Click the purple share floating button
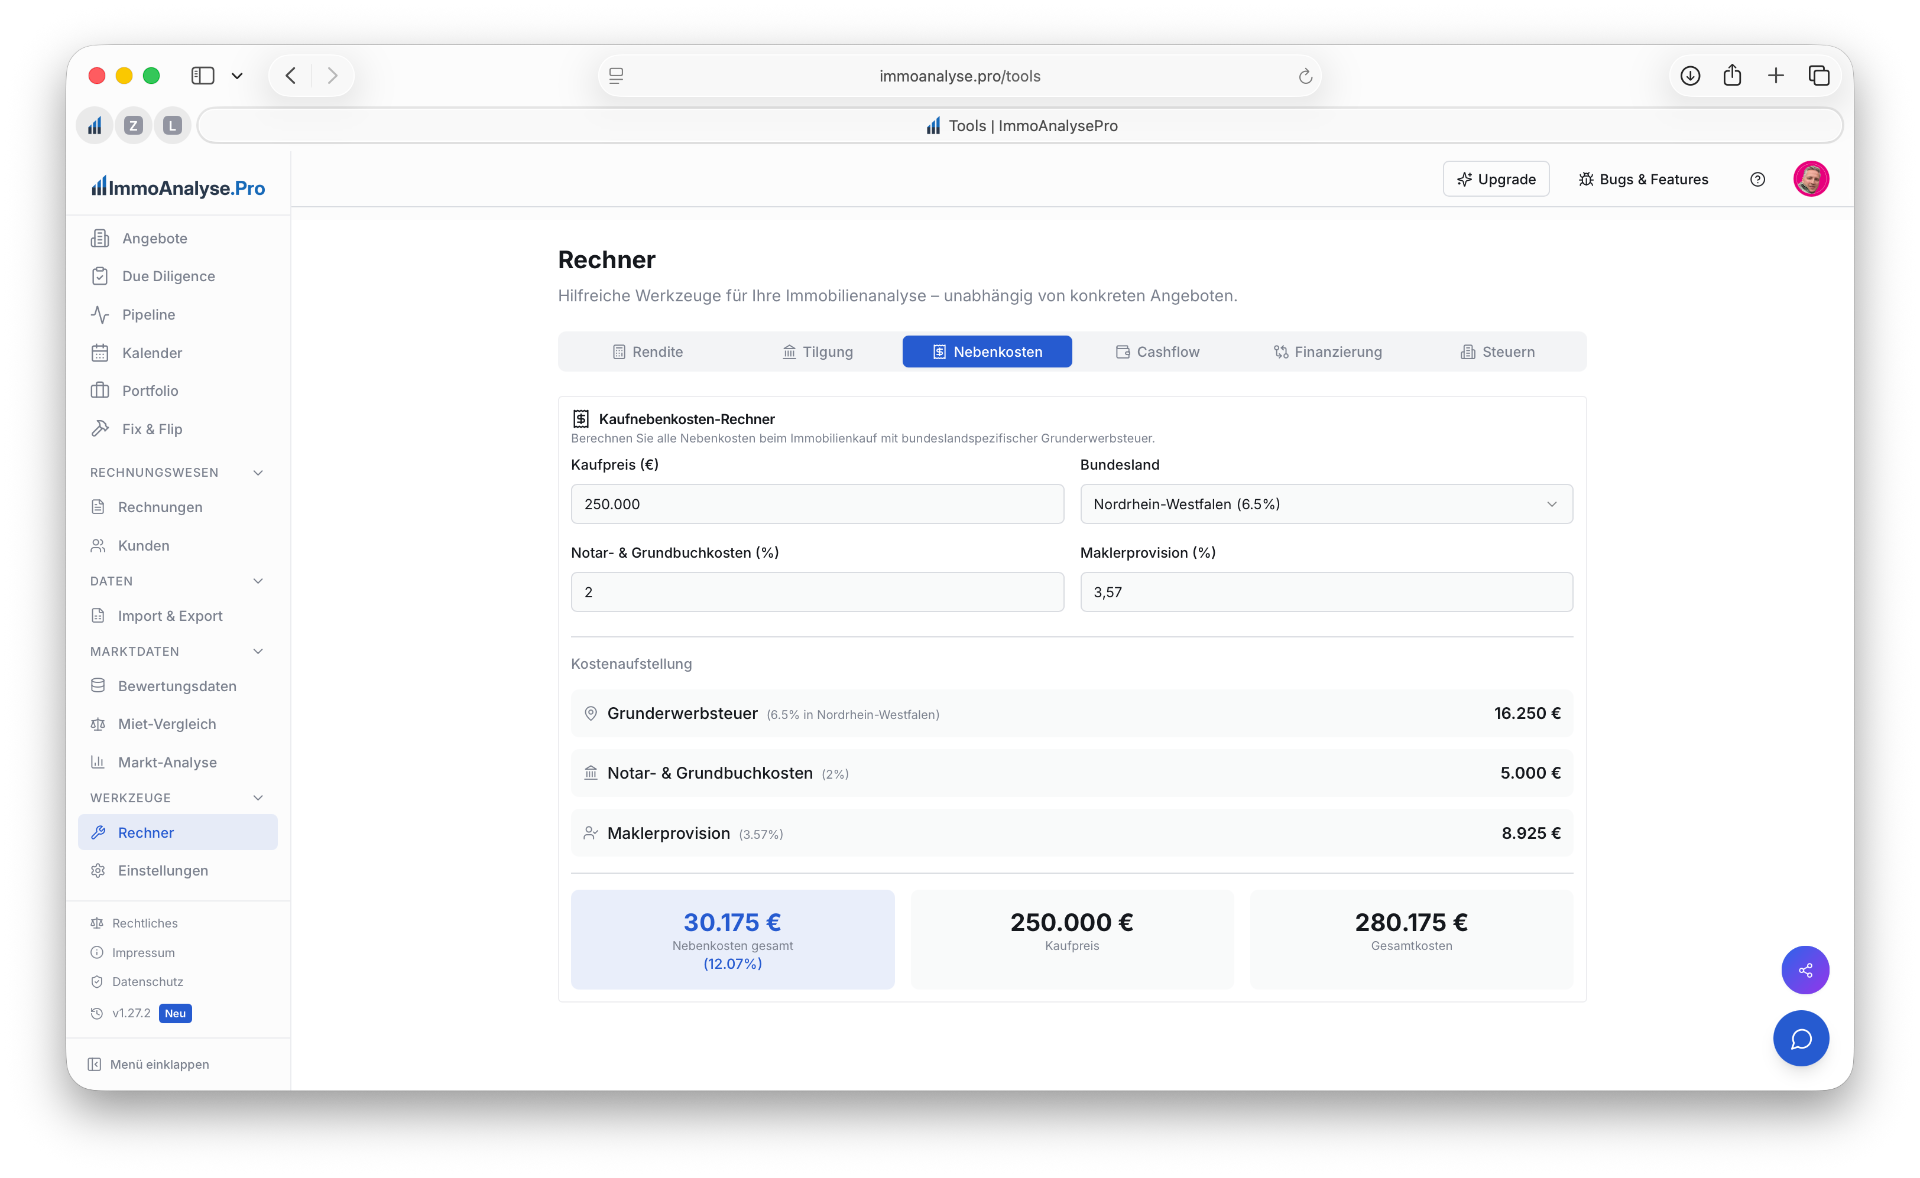The image size is (1920, 1178). [x=1805, y=970]
